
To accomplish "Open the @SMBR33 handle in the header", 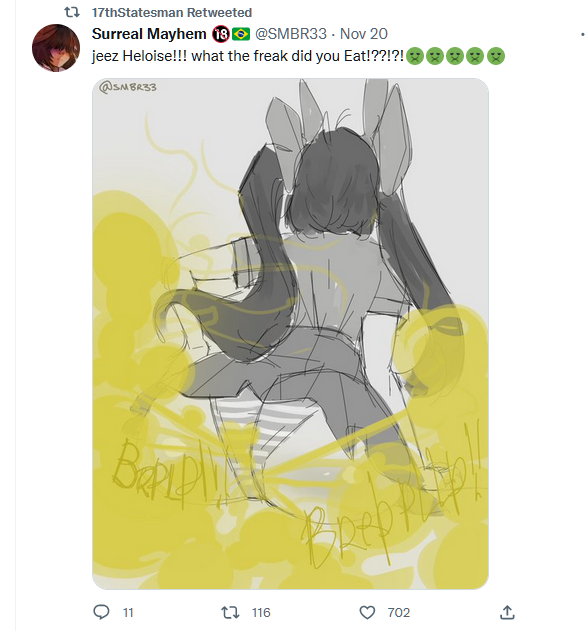I will (x=291, y=34).
